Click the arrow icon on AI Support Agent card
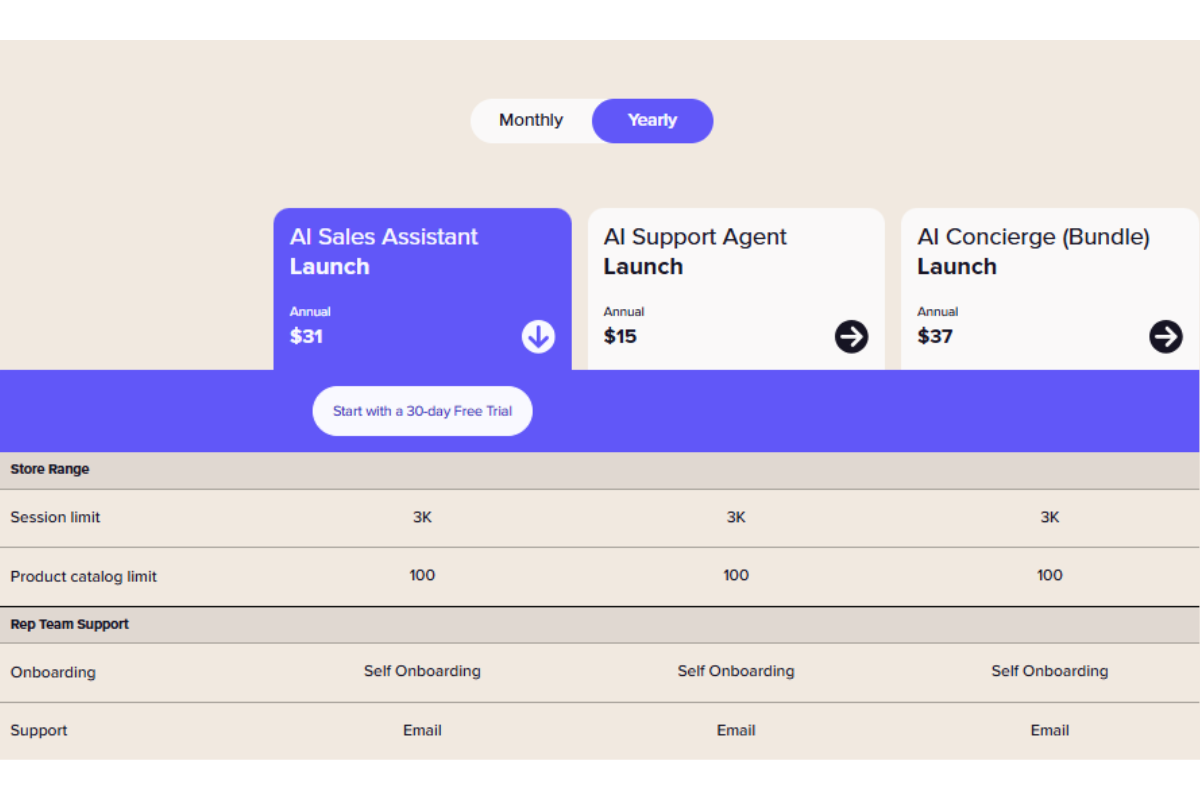The height and width of the screenshot is (800, 1200). click(x=852, y=337)
